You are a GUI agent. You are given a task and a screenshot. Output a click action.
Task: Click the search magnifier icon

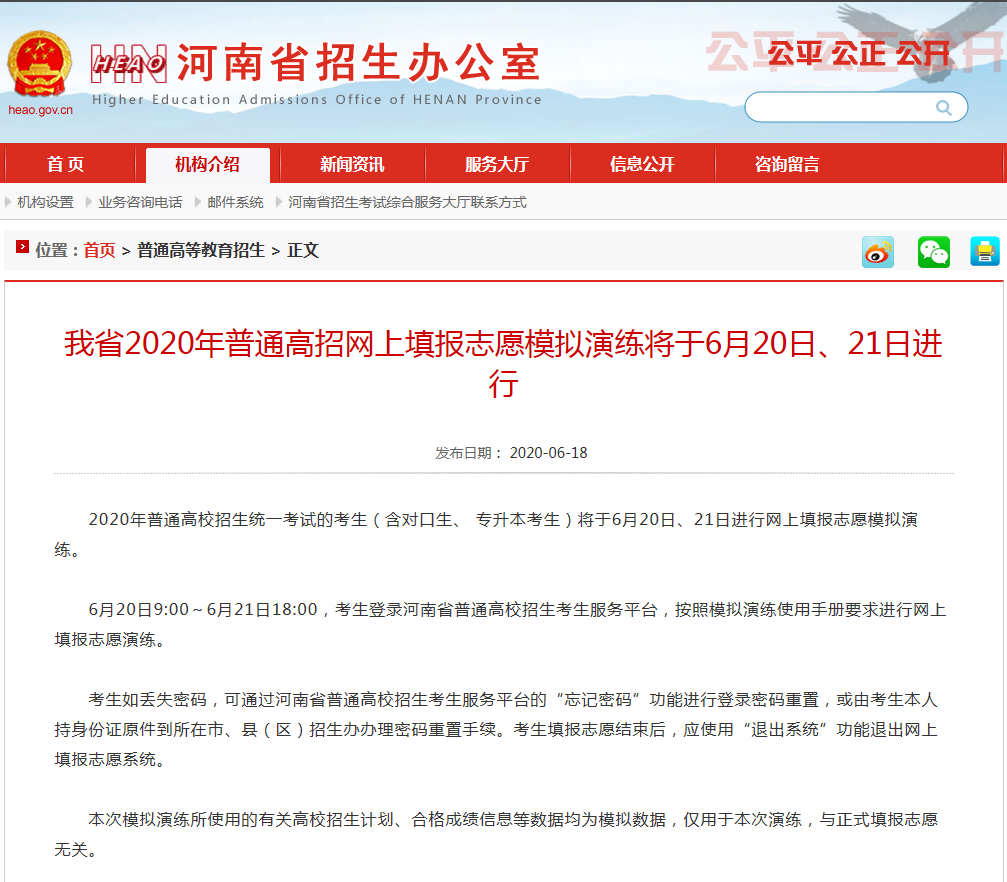(942, 107)
